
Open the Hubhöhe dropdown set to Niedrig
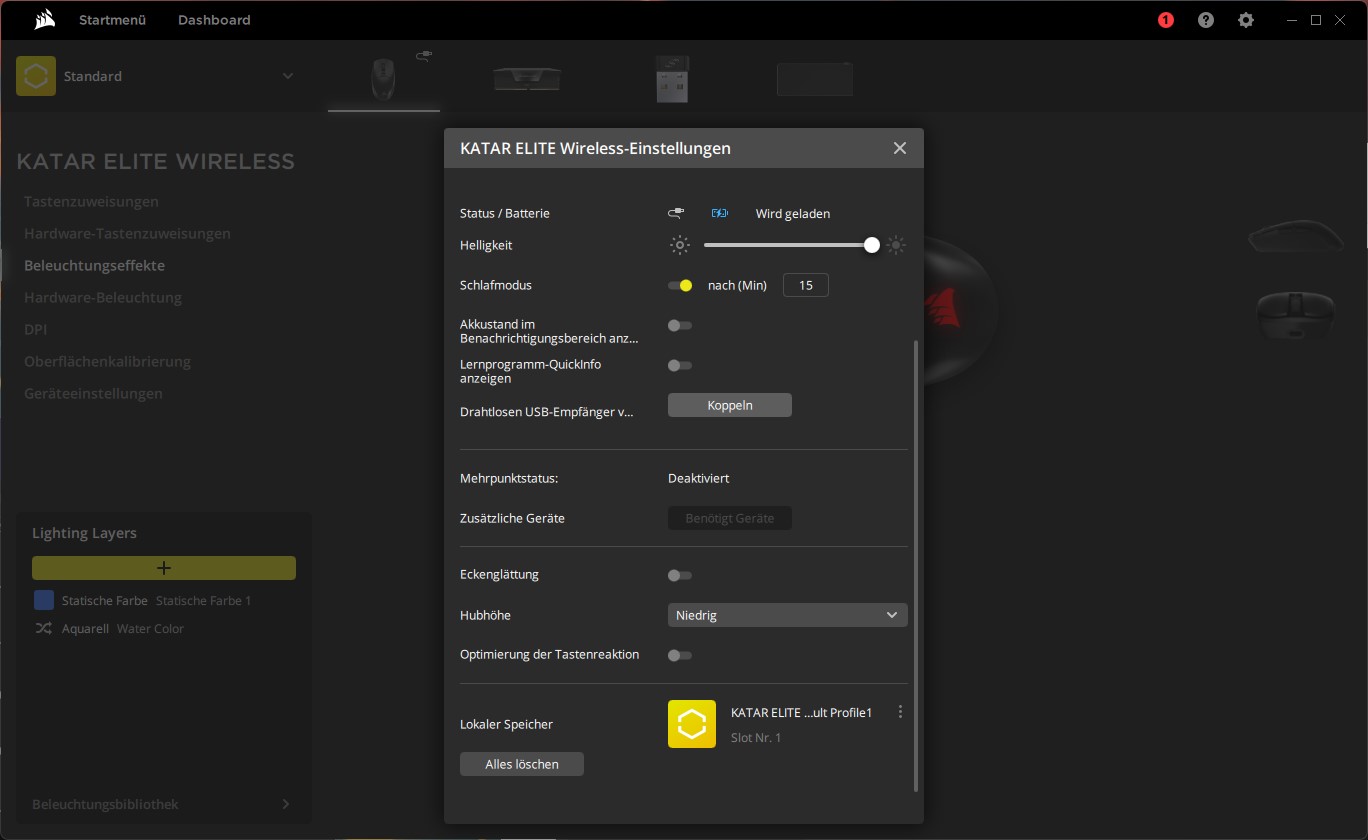point(788,615)
